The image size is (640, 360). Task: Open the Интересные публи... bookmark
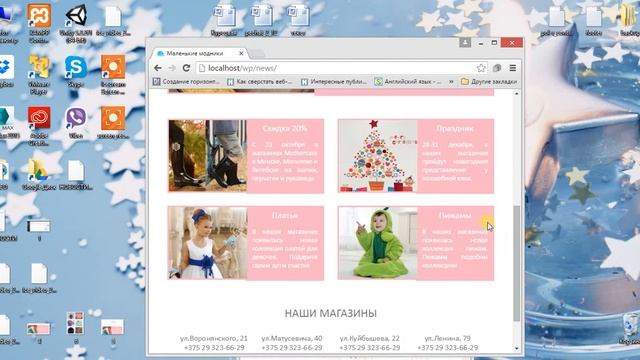(334, 82)
